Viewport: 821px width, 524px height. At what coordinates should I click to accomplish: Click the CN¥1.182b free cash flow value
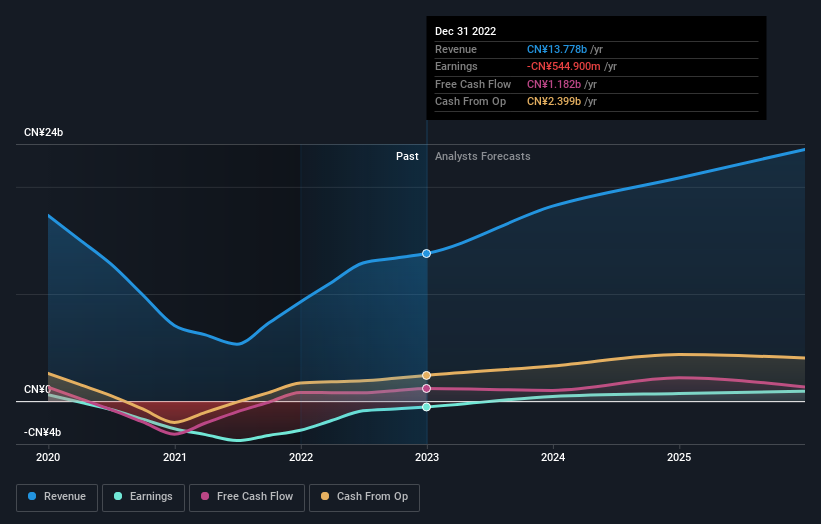click(x=554, y=84)
